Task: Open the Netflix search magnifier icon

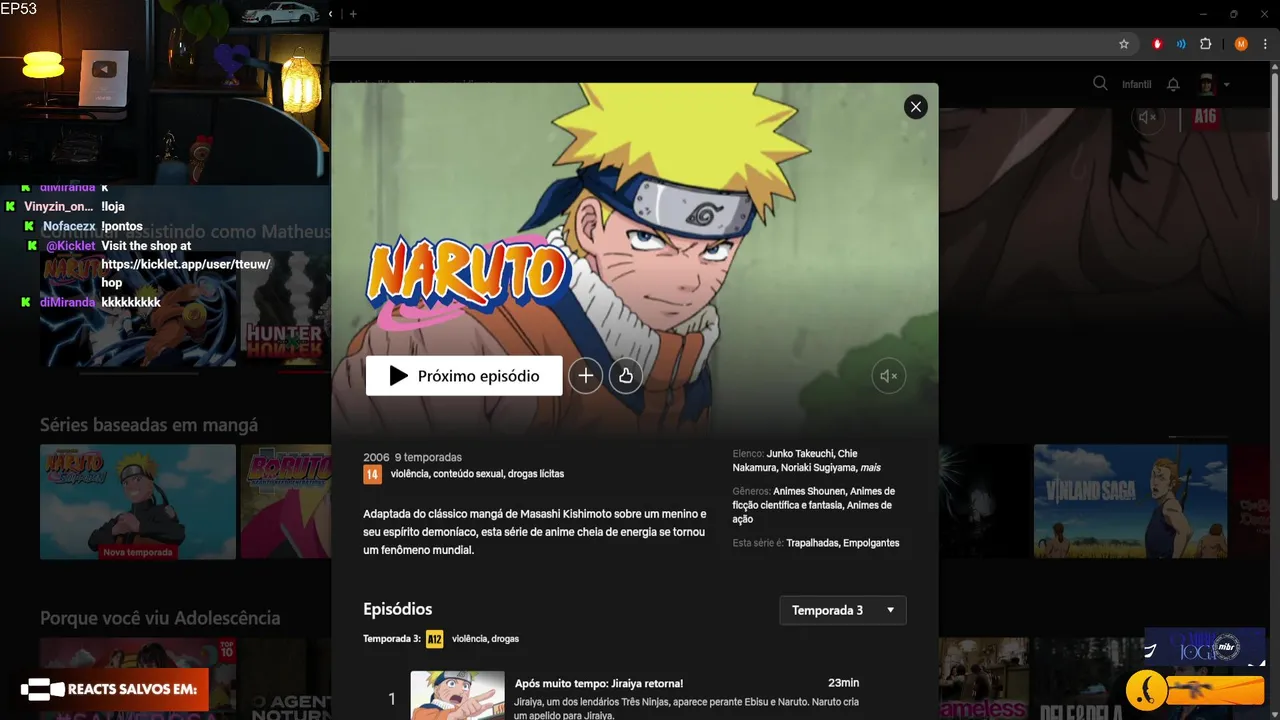Action: point(1100,84)
